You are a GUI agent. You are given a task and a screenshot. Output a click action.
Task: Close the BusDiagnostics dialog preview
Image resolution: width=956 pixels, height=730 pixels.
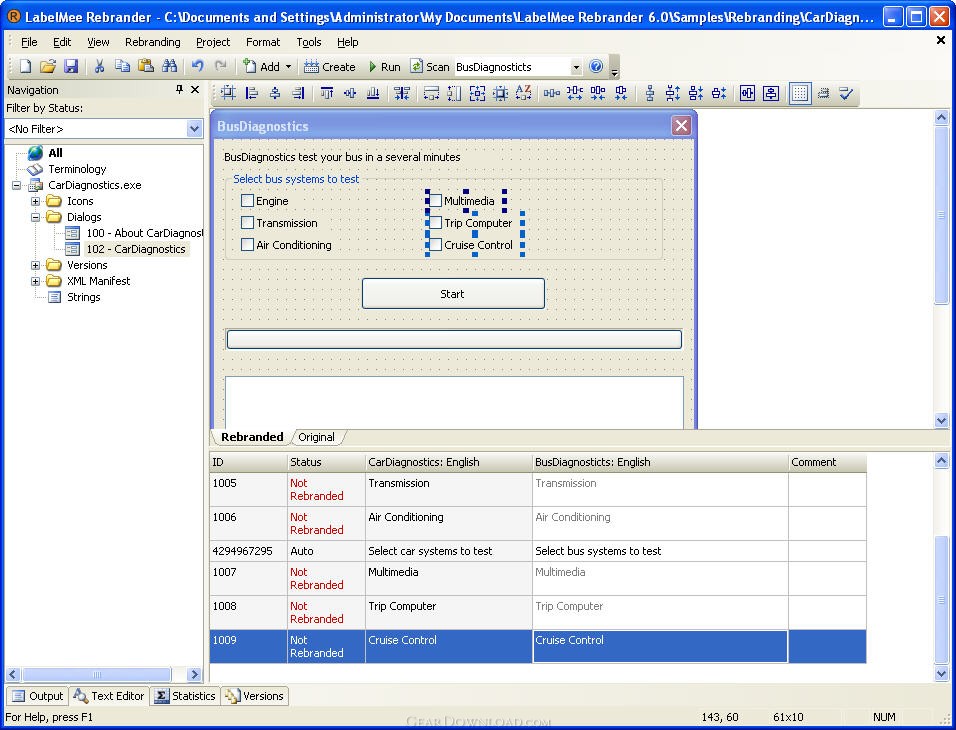(681, 126)
